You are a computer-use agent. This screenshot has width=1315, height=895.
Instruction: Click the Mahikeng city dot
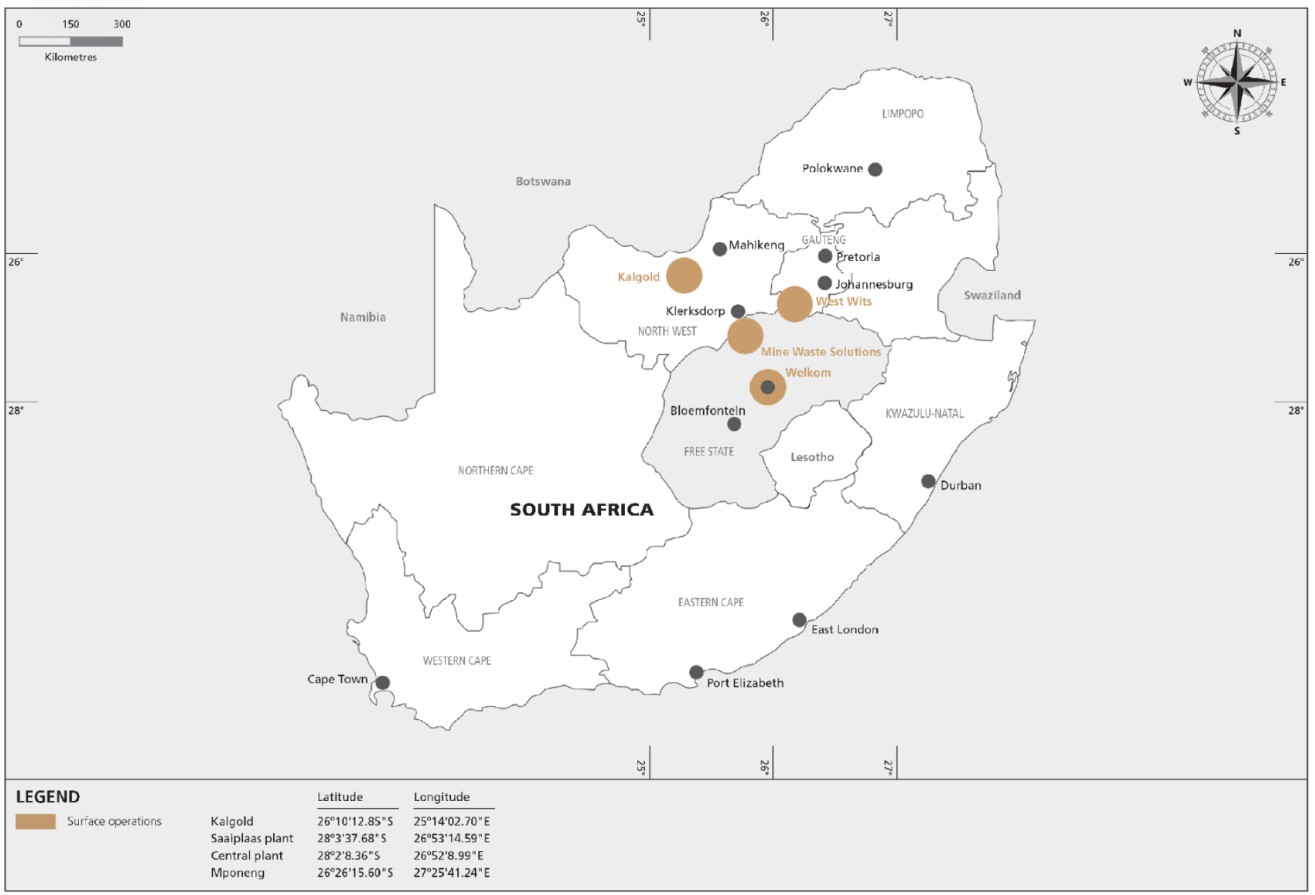pos(719,249)
